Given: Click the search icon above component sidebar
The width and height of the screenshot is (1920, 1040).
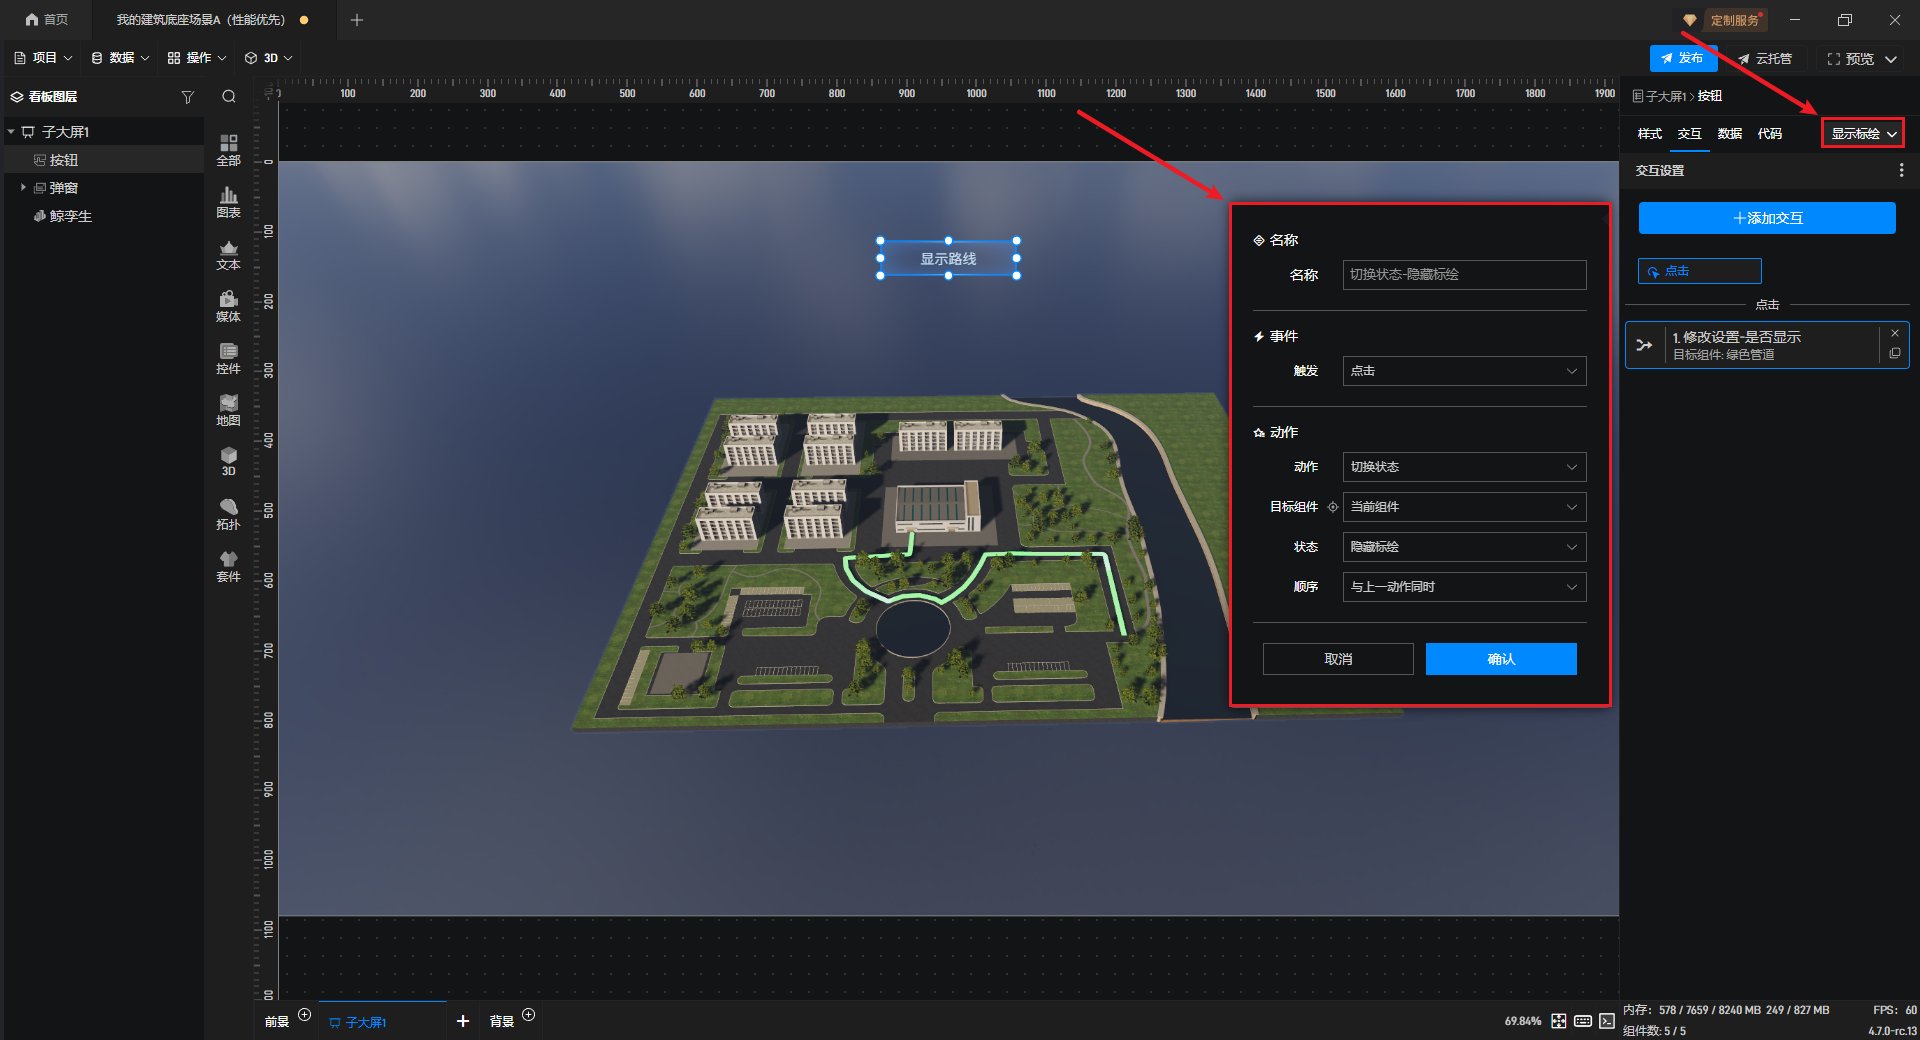Looking at the screenshot, I should coord(229,97).
